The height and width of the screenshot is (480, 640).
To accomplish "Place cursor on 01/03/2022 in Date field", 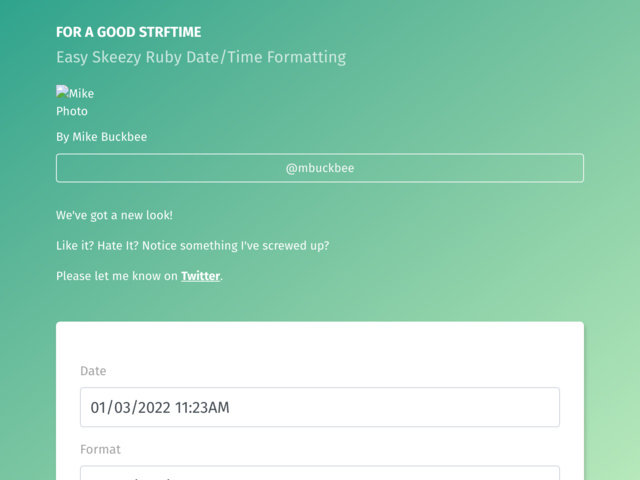I will point(130,408).
